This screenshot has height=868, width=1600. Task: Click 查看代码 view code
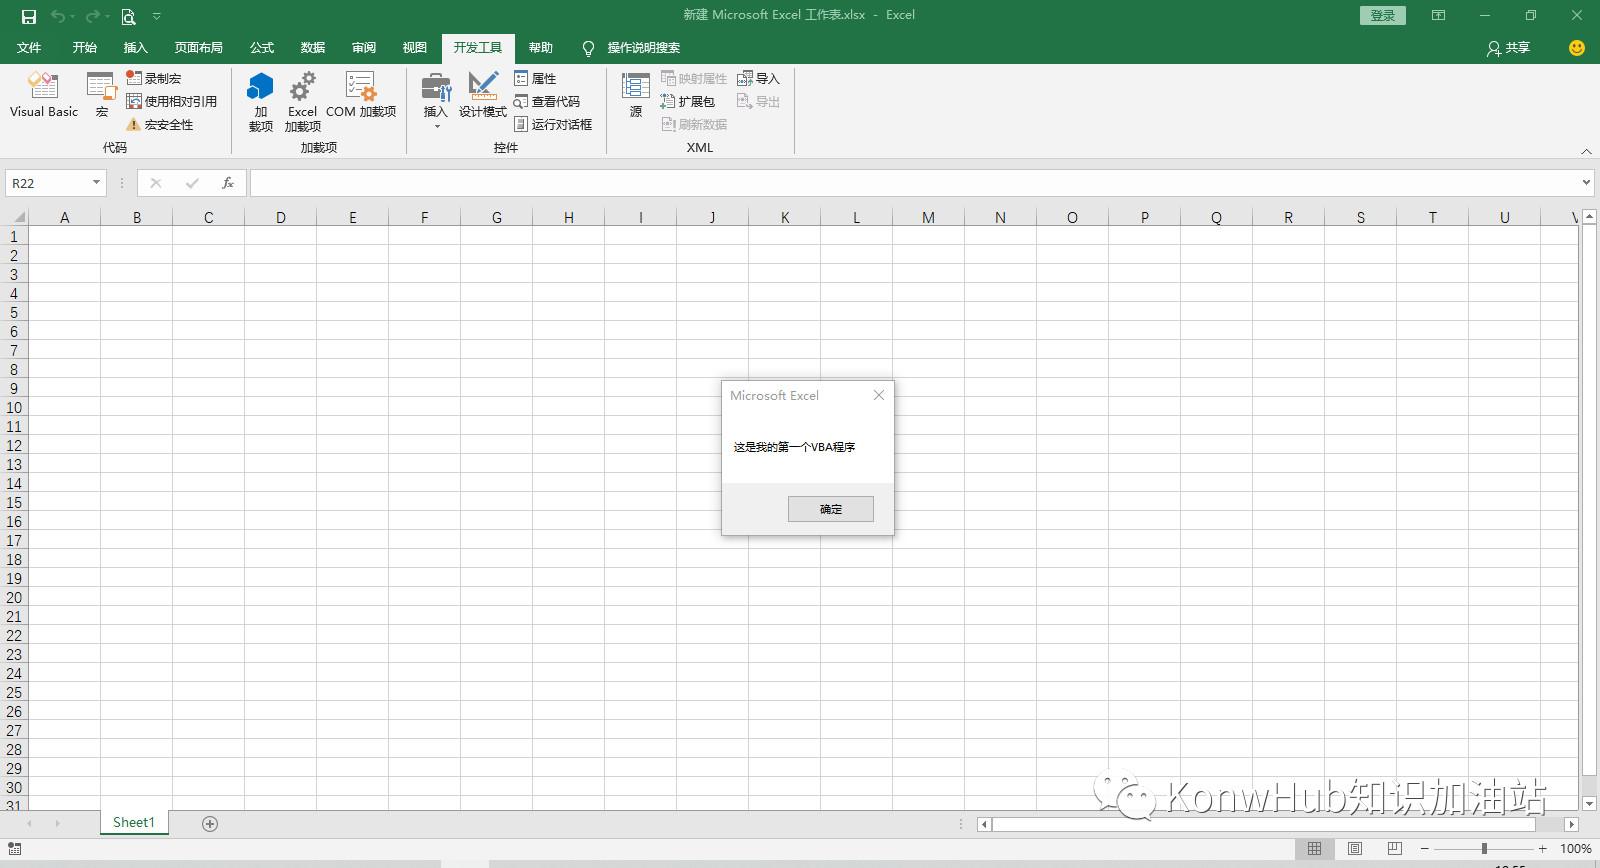547,101
